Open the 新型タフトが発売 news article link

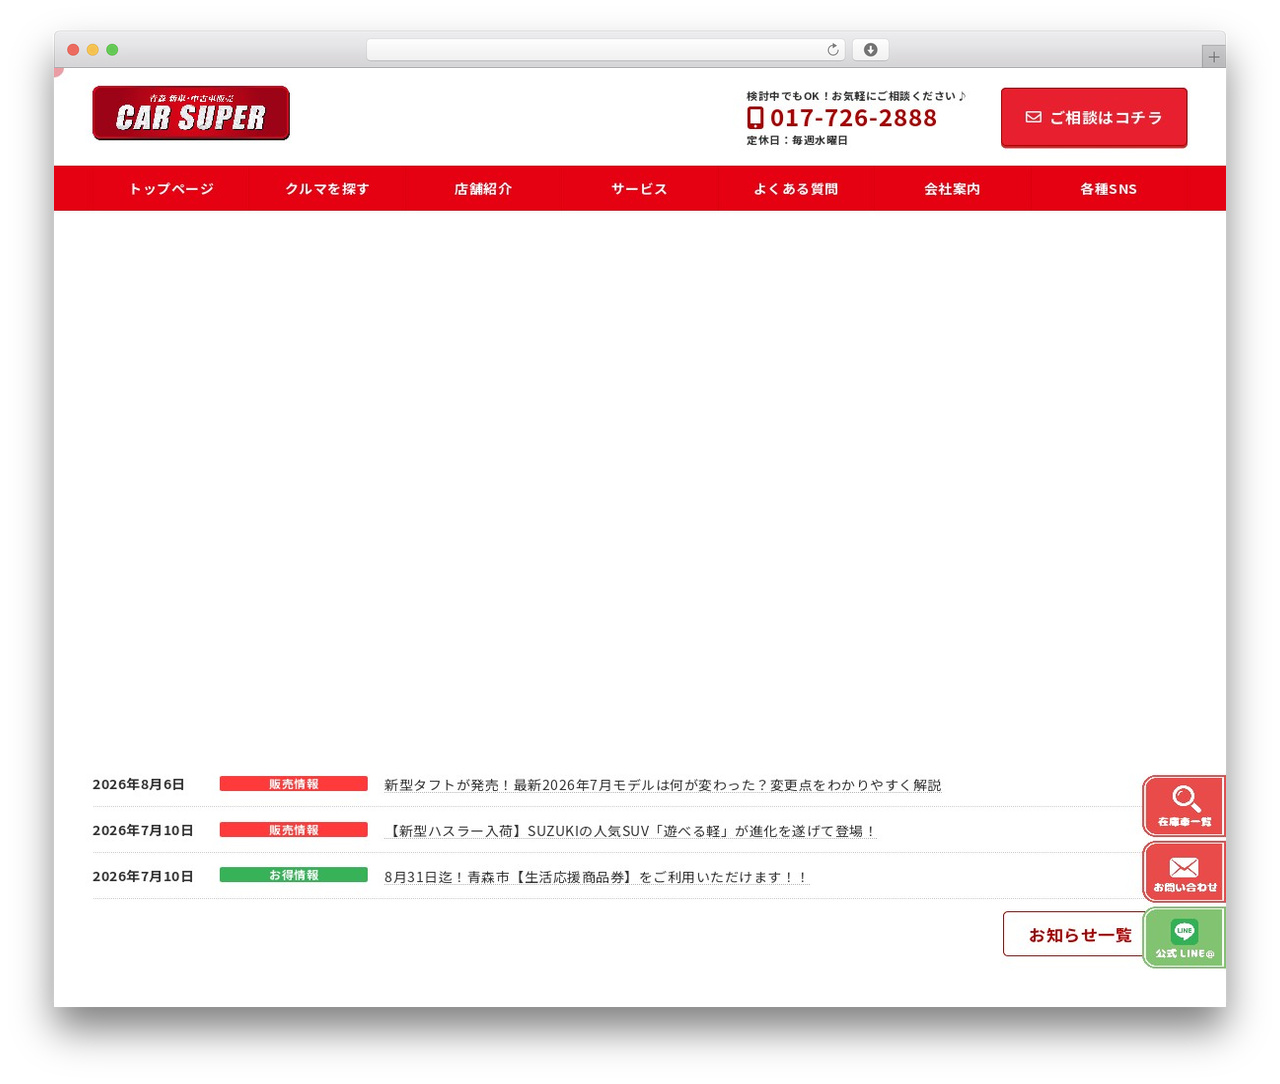(662, 785)
